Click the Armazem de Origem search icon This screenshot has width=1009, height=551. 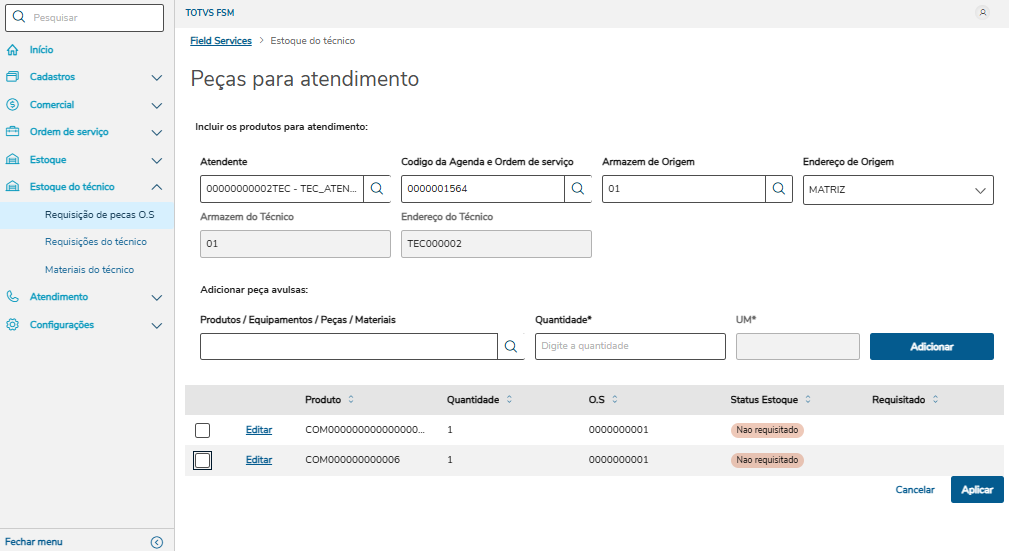tap(779, 188)
